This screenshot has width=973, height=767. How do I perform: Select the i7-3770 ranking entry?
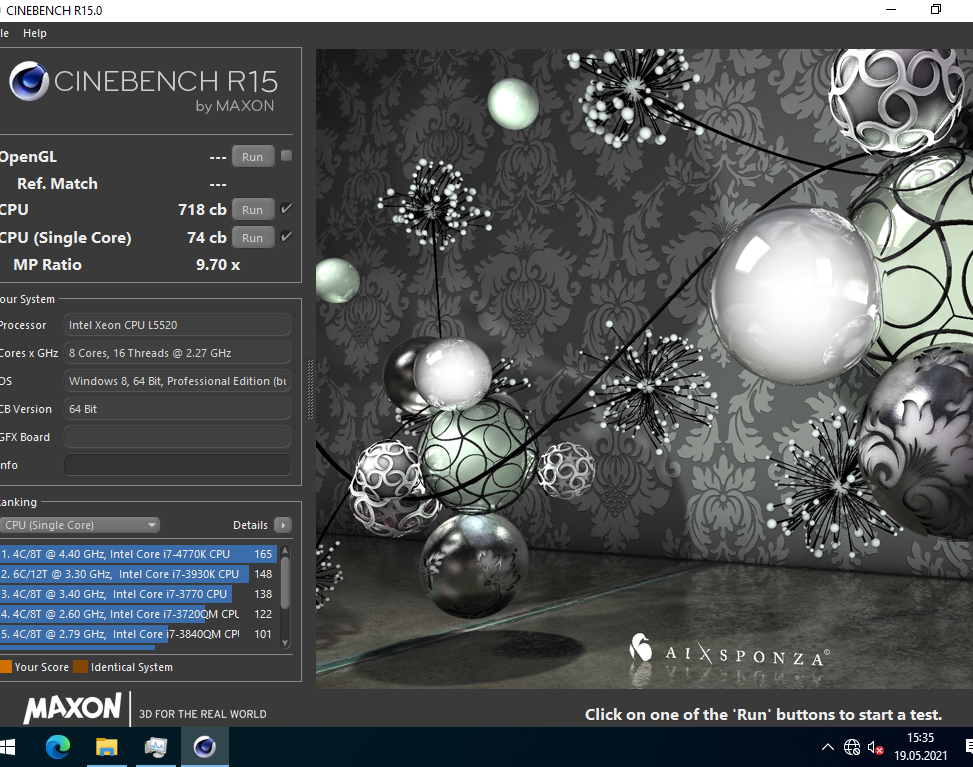tap(138, 594)
